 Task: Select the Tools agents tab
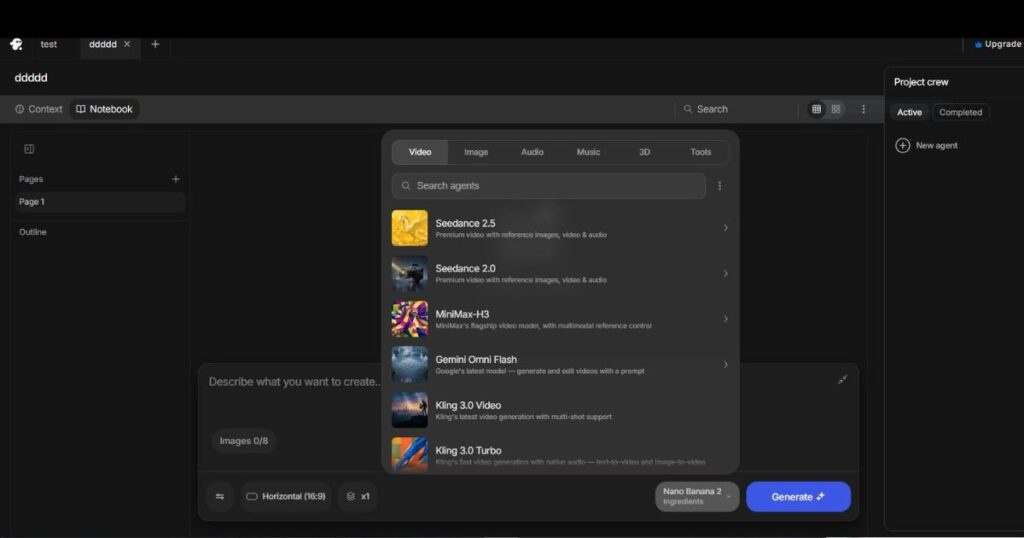(x=701, y=152)
